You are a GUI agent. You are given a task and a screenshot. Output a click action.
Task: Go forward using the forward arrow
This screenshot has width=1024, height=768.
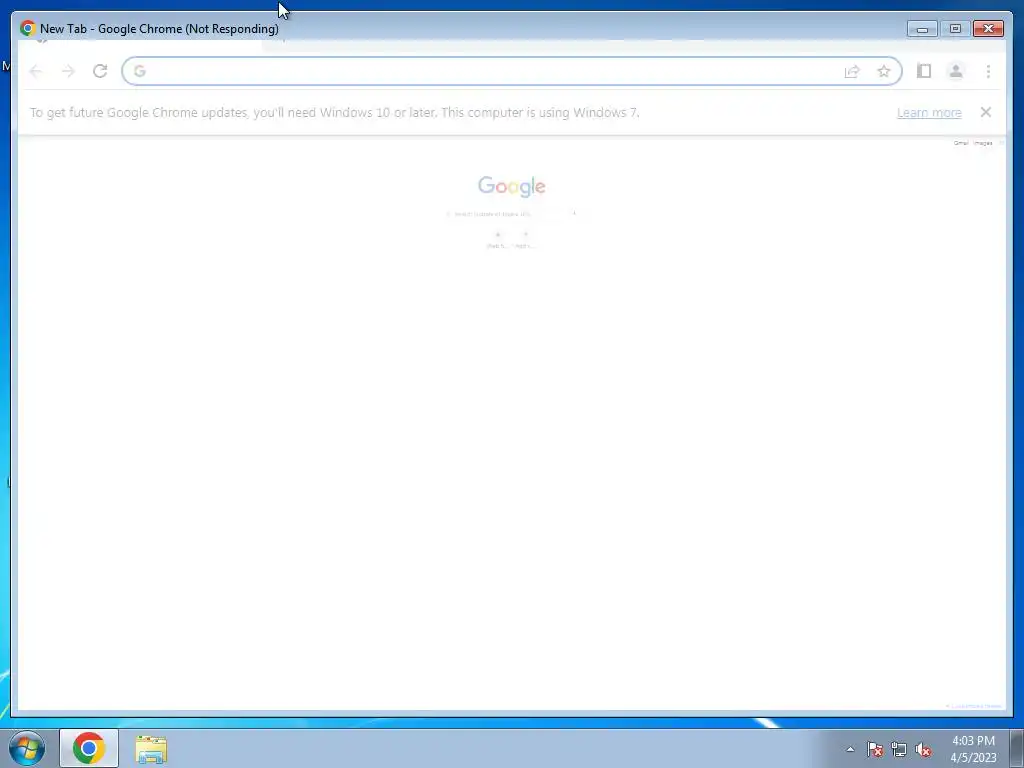[68, 71]
